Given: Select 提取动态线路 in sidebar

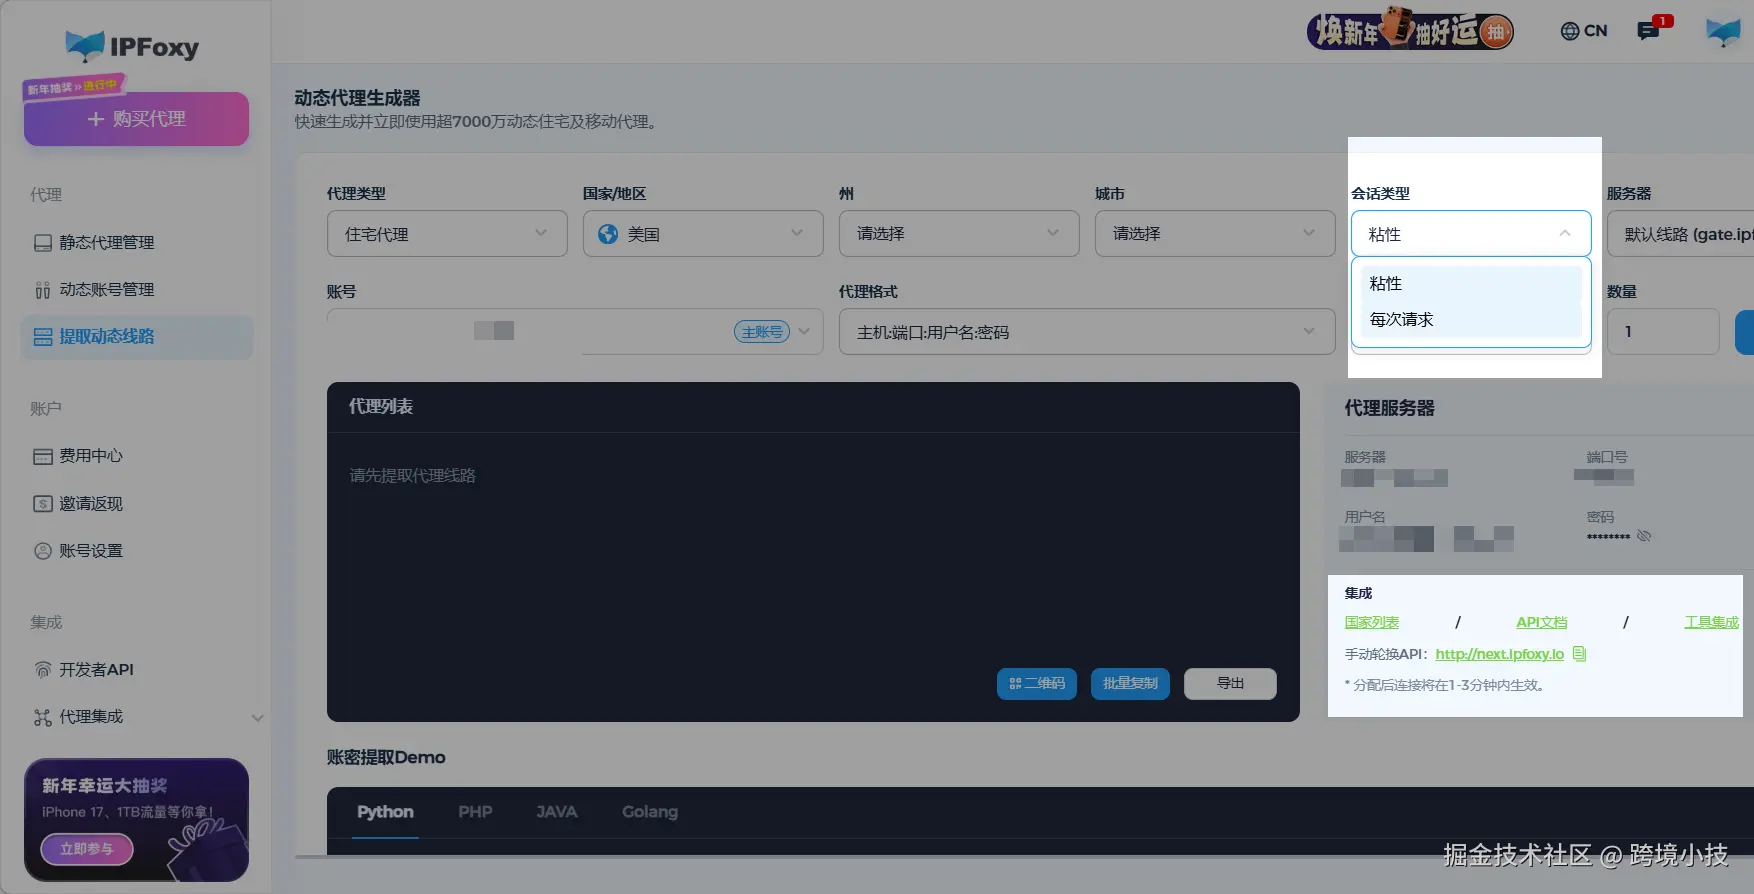Looking at the screenshot, I should (136, 337).
